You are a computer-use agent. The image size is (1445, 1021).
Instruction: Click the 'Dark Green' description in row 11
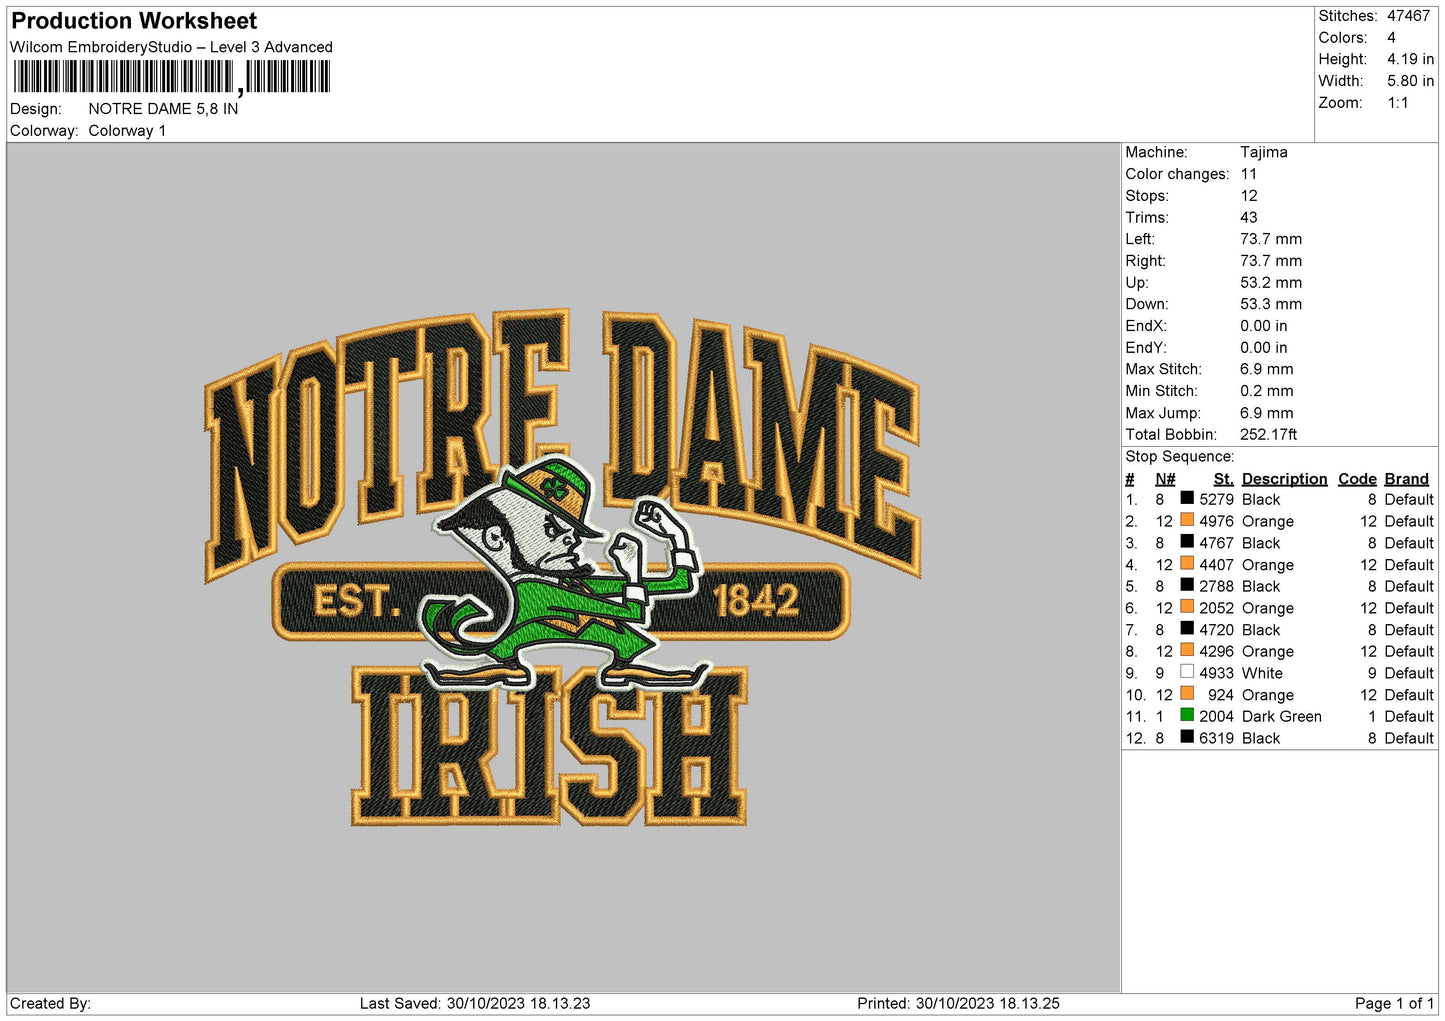1281,716
